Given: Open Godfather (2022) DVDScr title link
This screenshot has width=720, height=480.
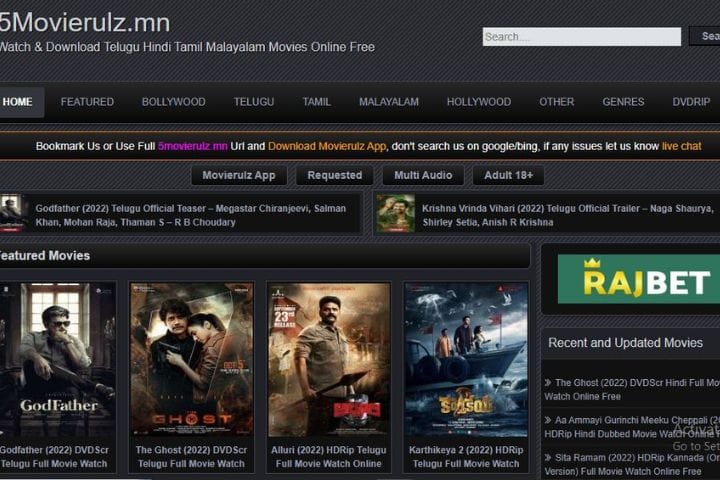Looking at the screenshot, I should pos(54,457).
